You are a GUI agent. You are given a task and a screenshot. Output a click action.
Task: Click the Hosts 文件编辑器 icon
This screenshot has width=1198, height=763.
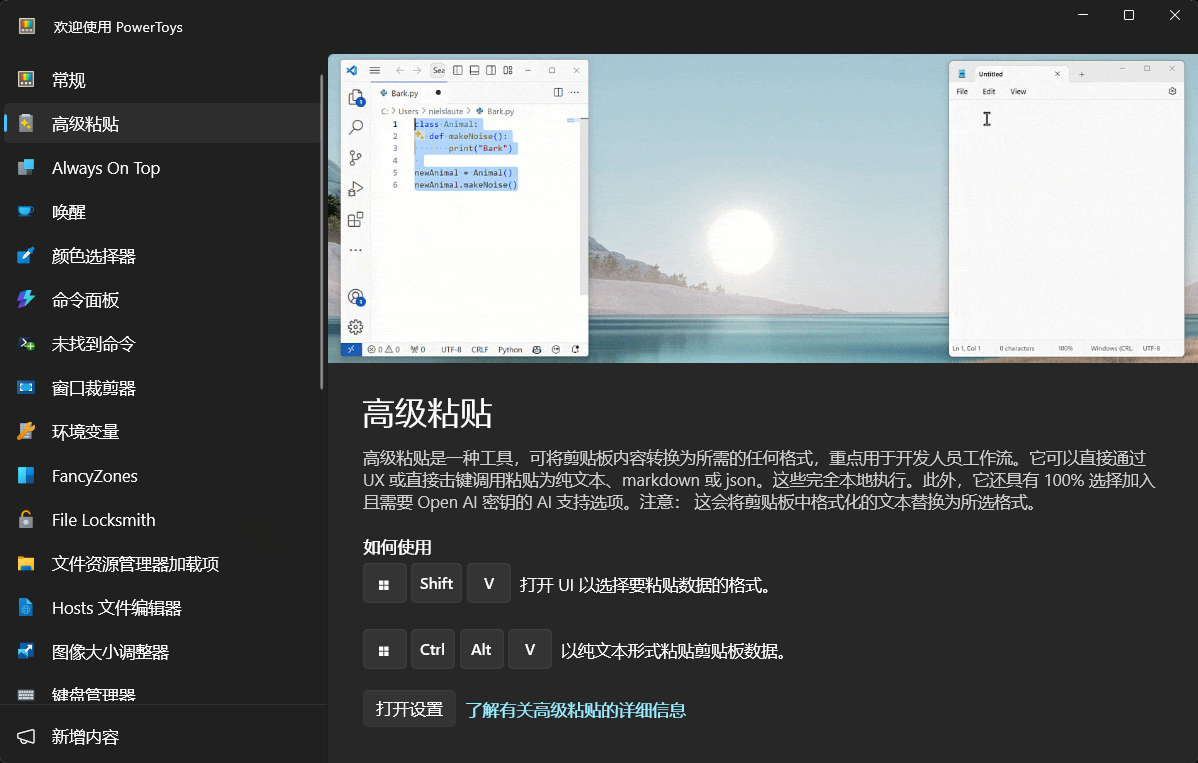26,608
